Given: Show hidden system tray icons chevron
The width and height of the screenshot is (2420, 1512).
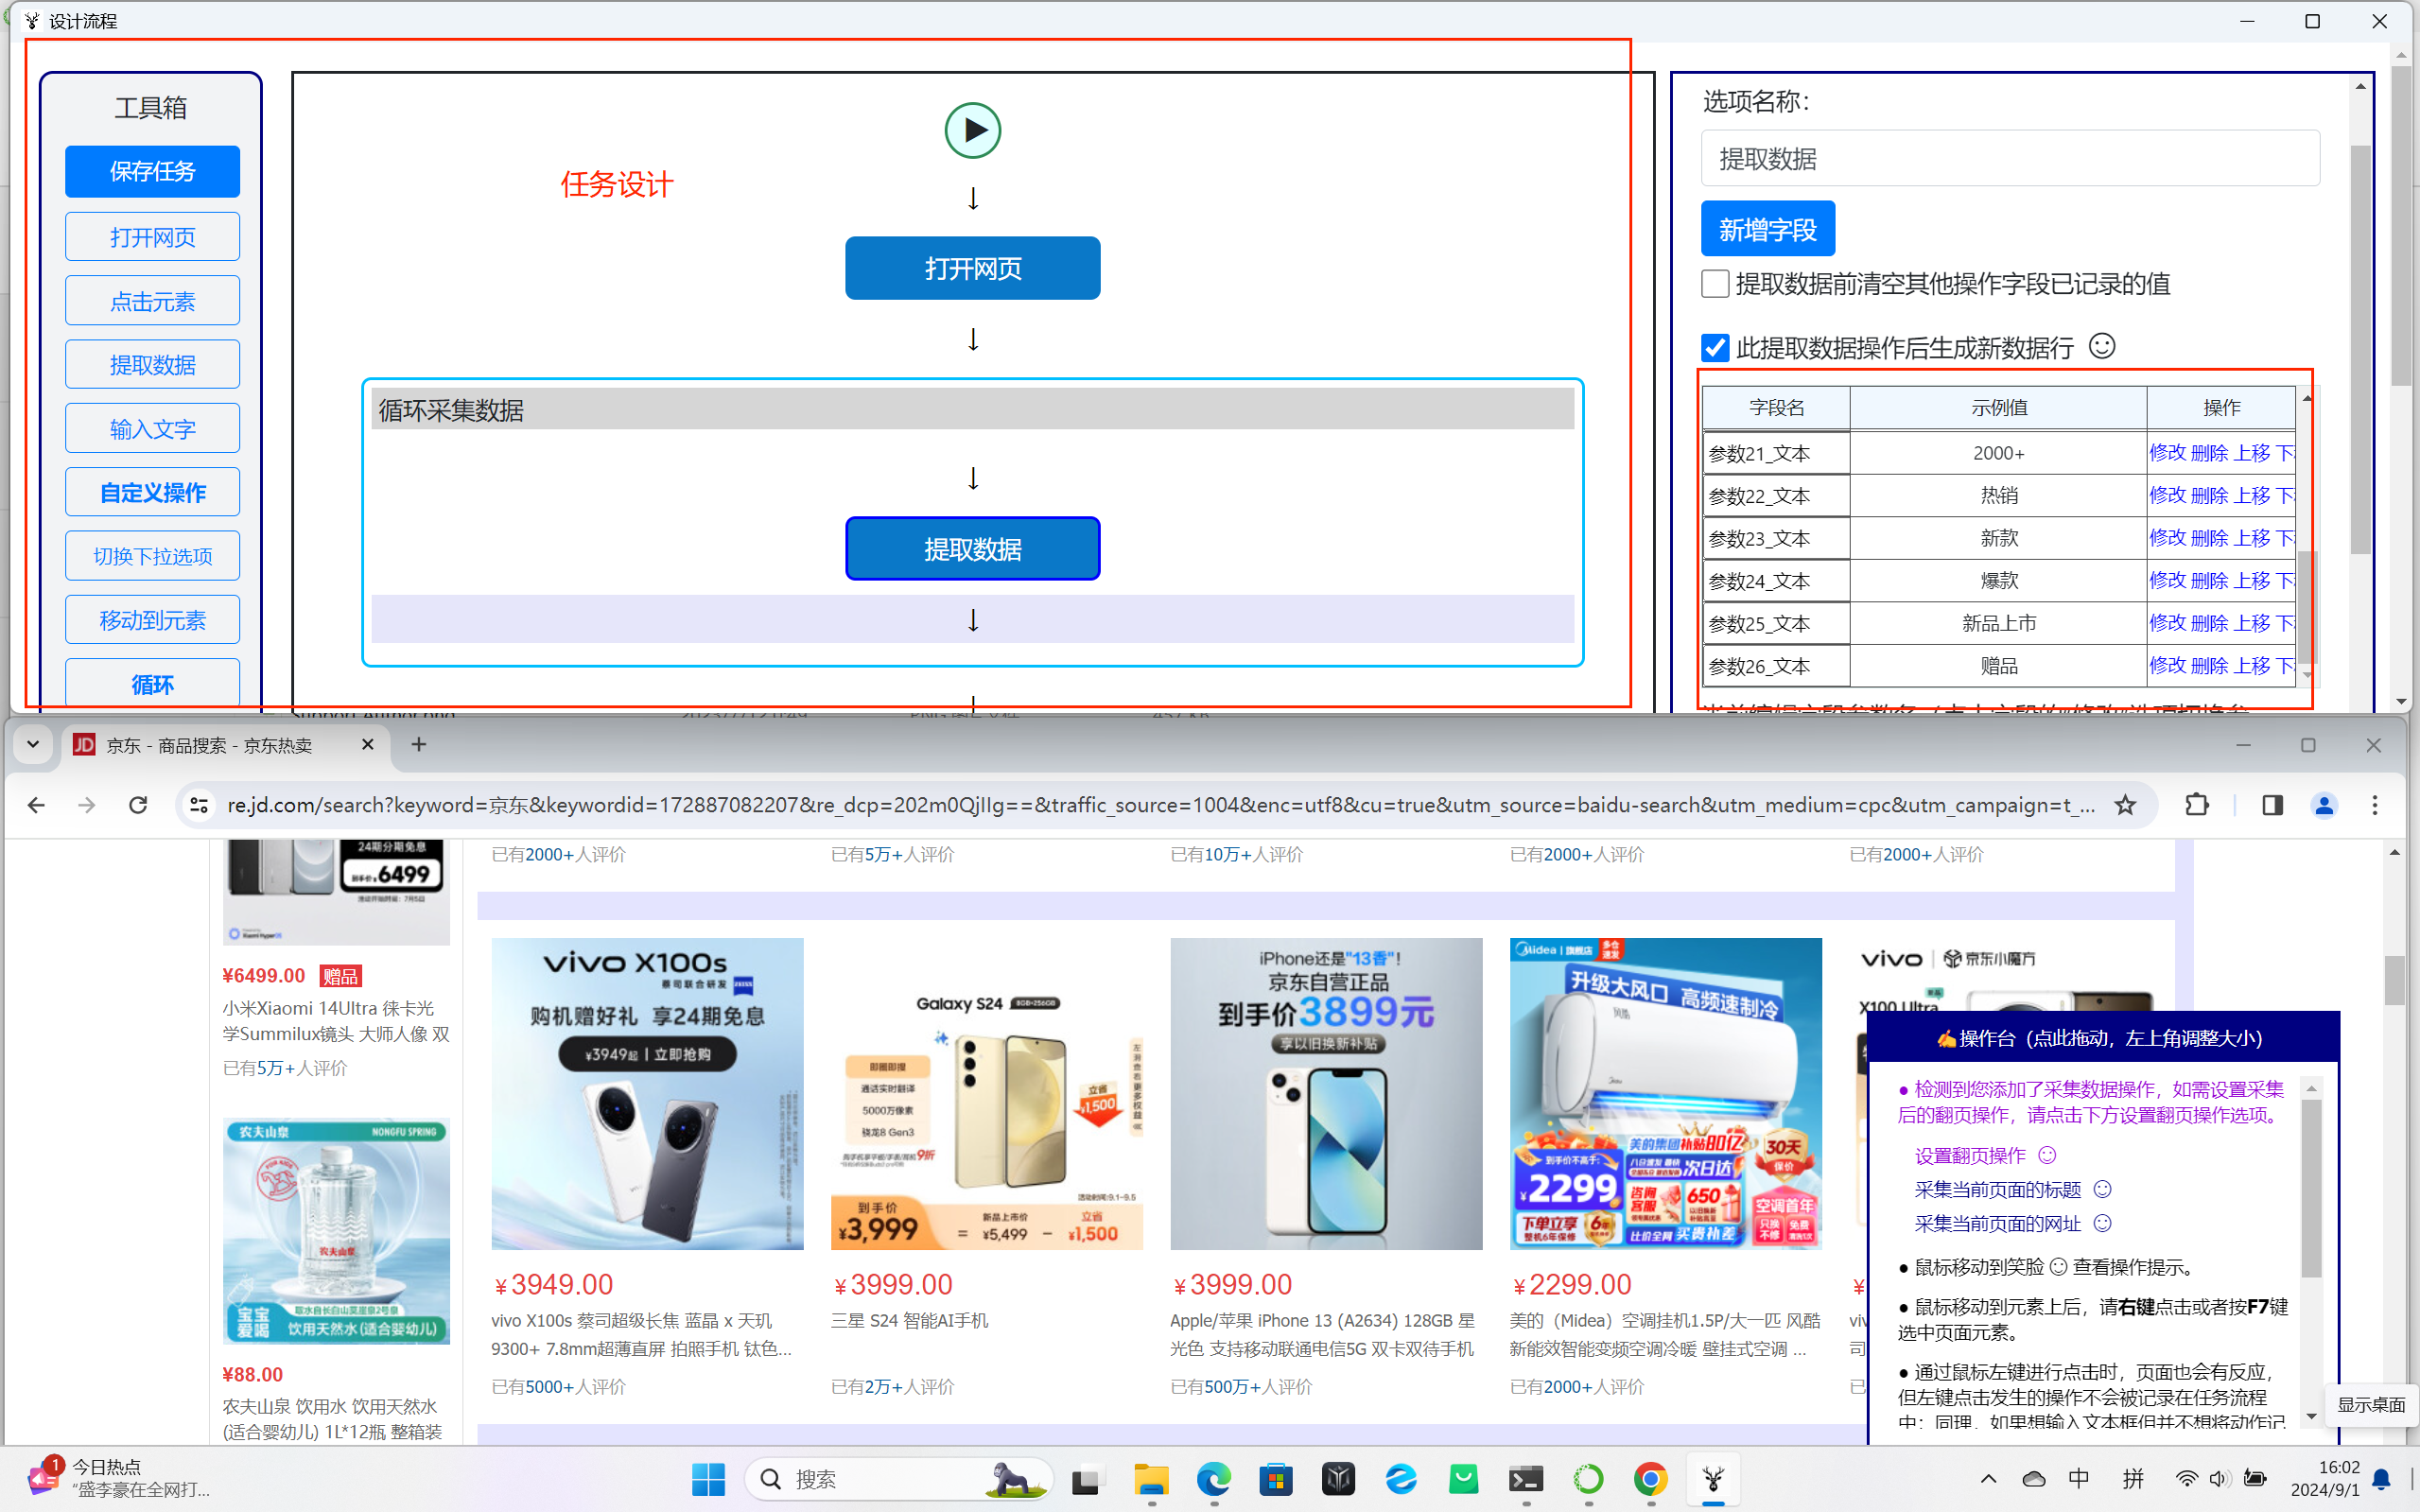Looking at the screenshot, I should 1988,1479.
